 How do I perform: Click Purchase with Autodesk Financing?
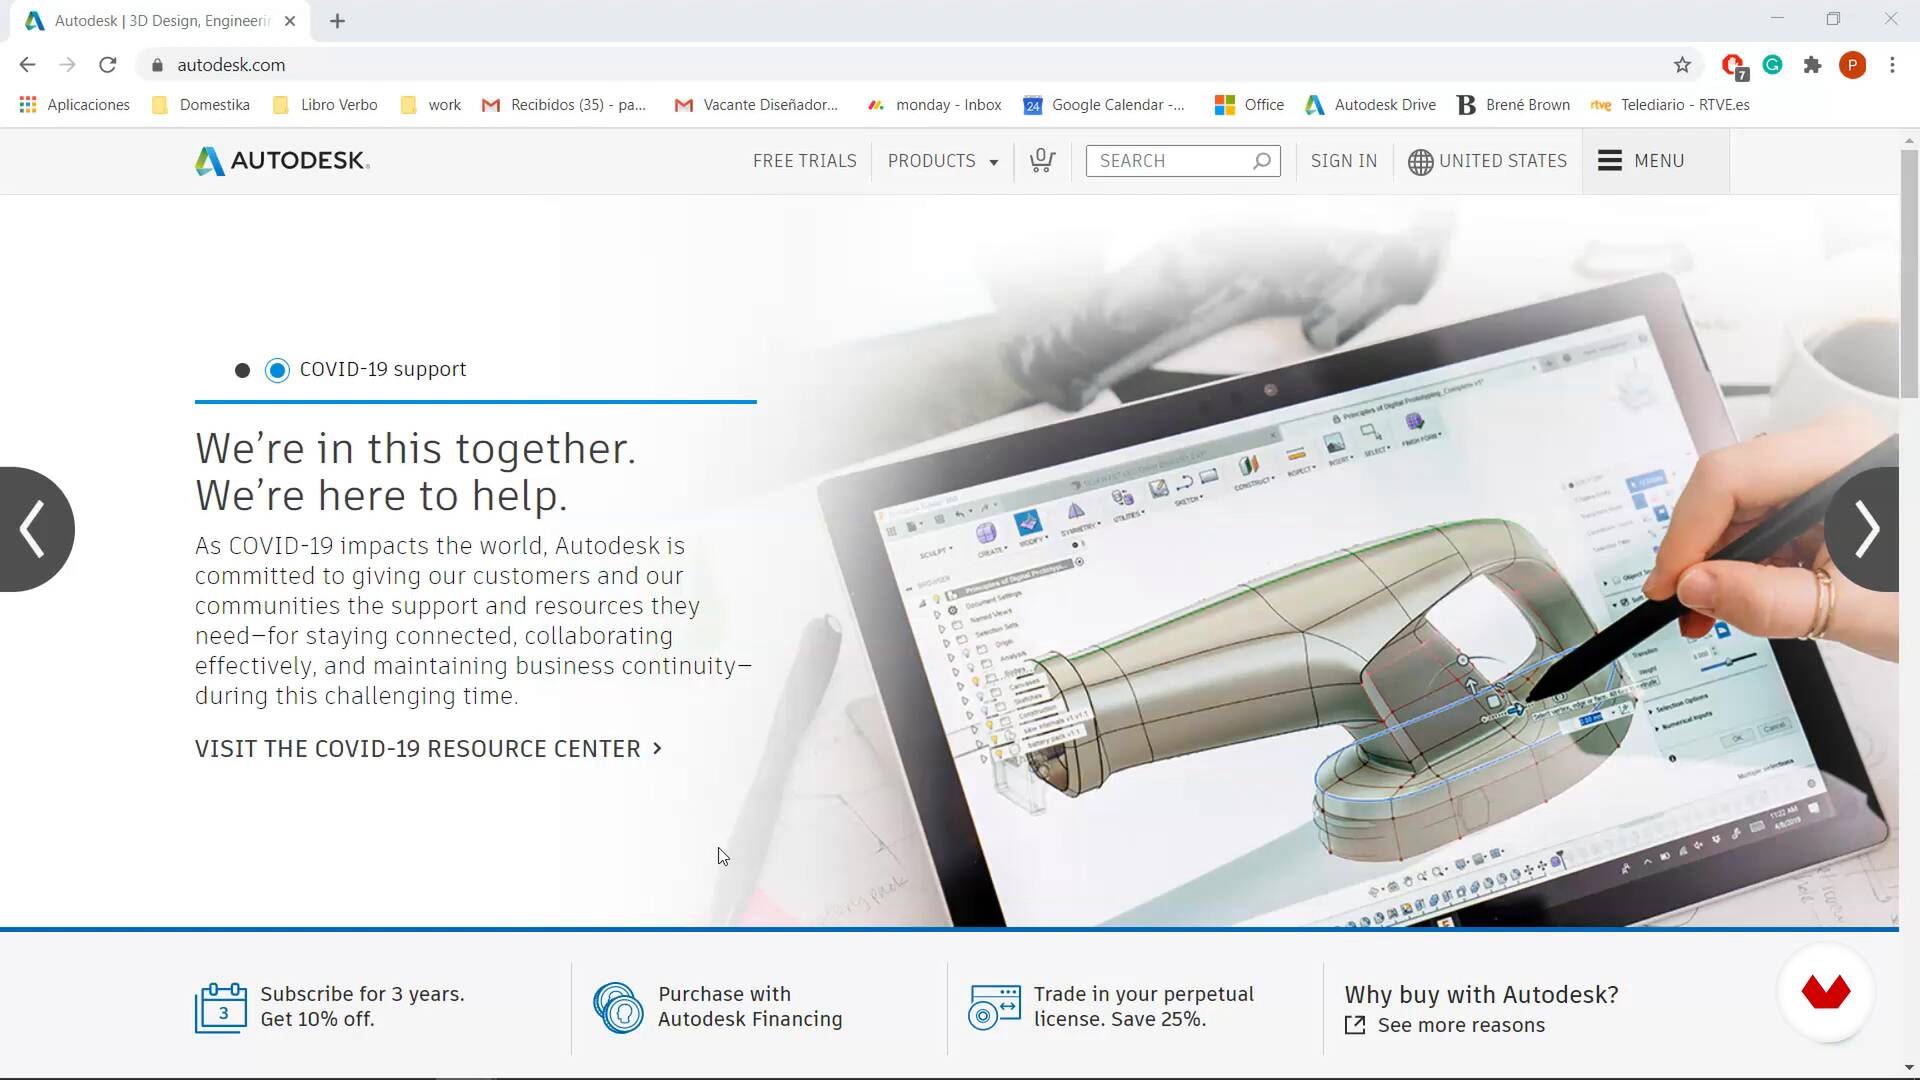750,1007
